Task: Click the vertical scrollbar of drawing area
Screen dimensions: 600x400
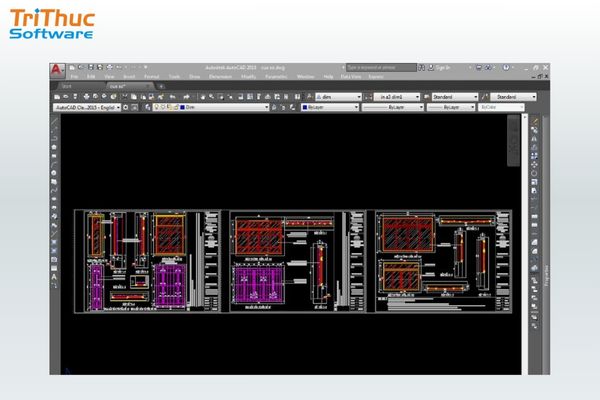Action: coord(525,244)
